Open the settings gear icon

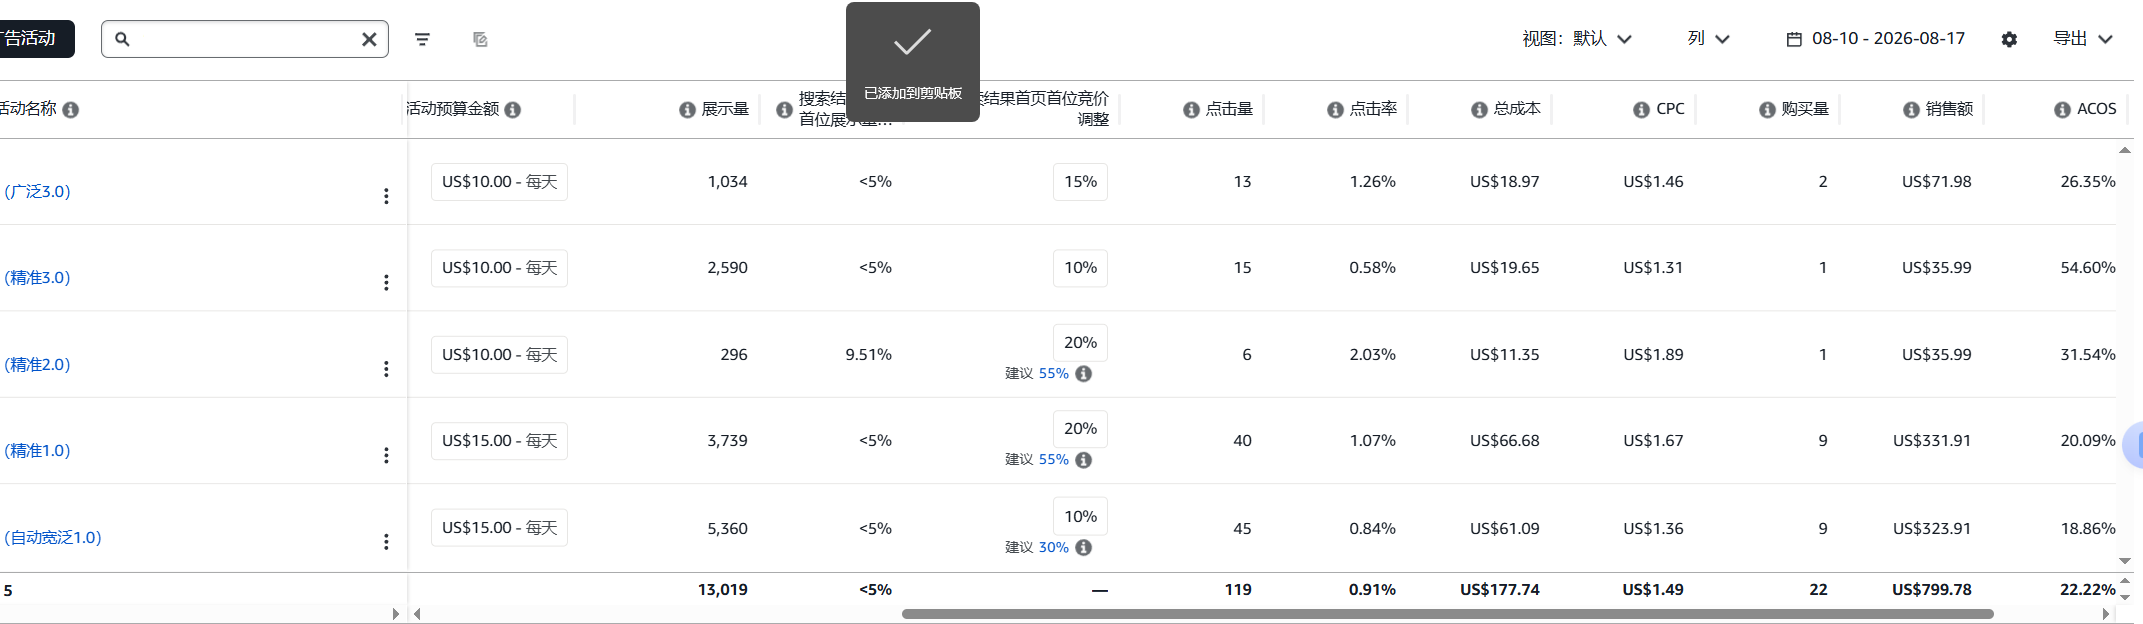click(x=2009, y=39)
